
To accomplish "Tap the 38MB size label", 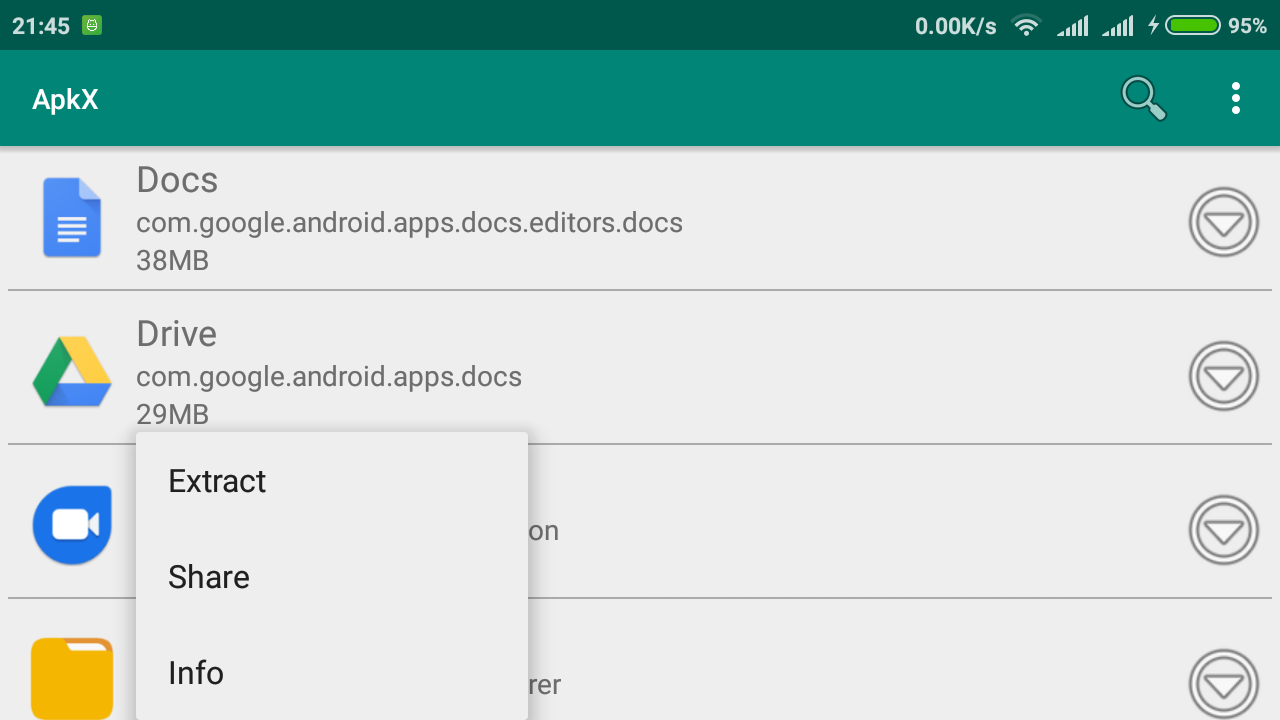I will [173, 261].
